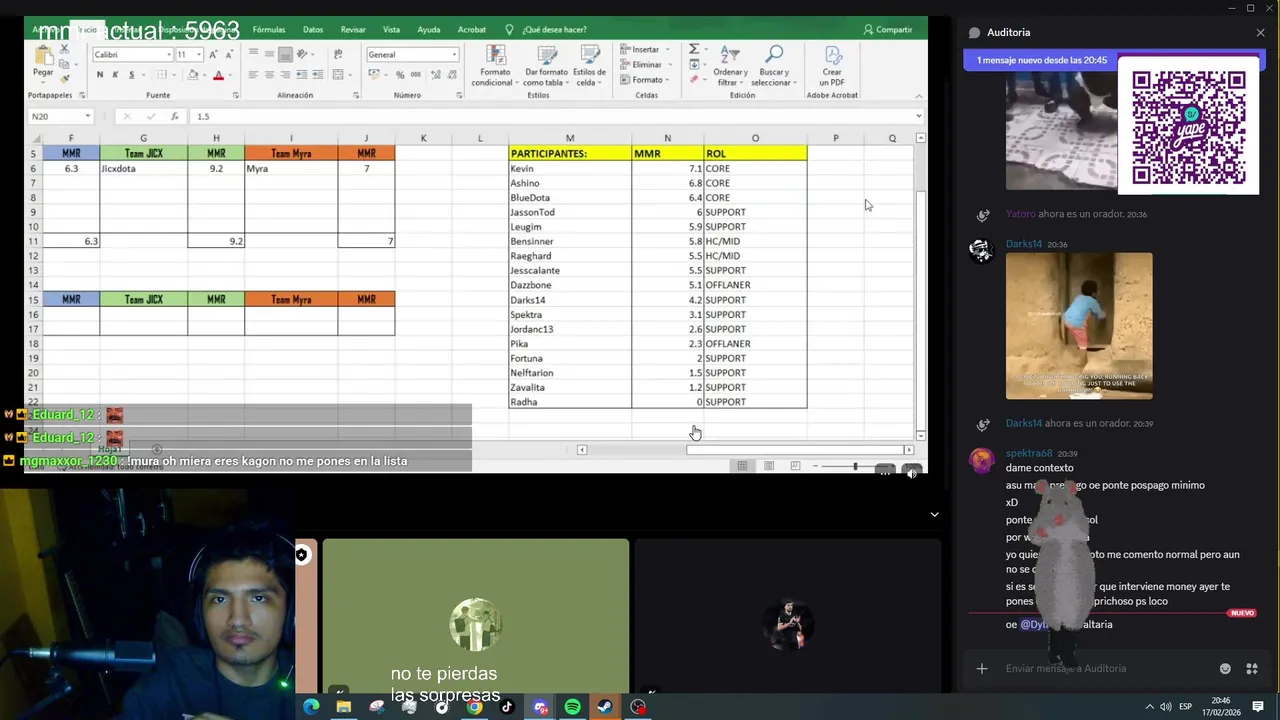Open font size 11 dropdown
1280x720 pixels.
(x=198, y=55)
